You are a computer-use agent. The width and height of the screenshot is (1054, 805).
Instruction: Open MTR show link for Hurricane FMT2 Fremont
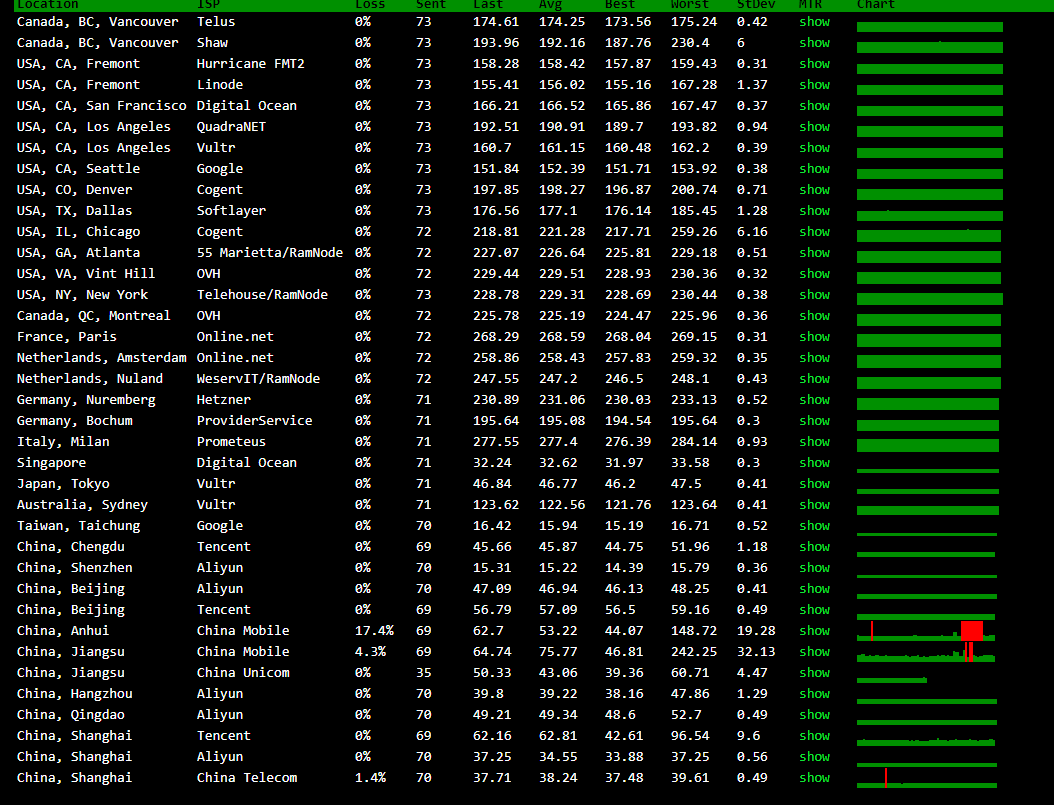pos(814,63)
